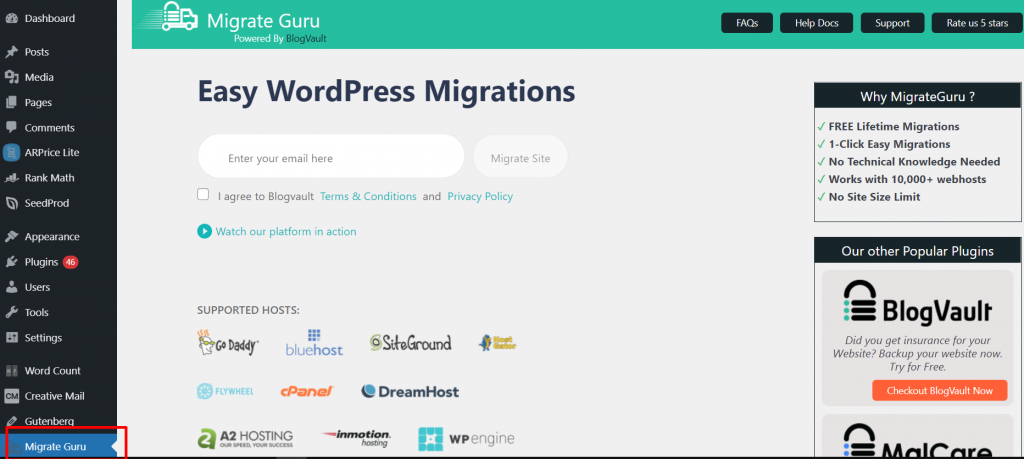1024x459 pixels.
Task: Click the Pages stacked-sheets icon
Action: [11, 103]
